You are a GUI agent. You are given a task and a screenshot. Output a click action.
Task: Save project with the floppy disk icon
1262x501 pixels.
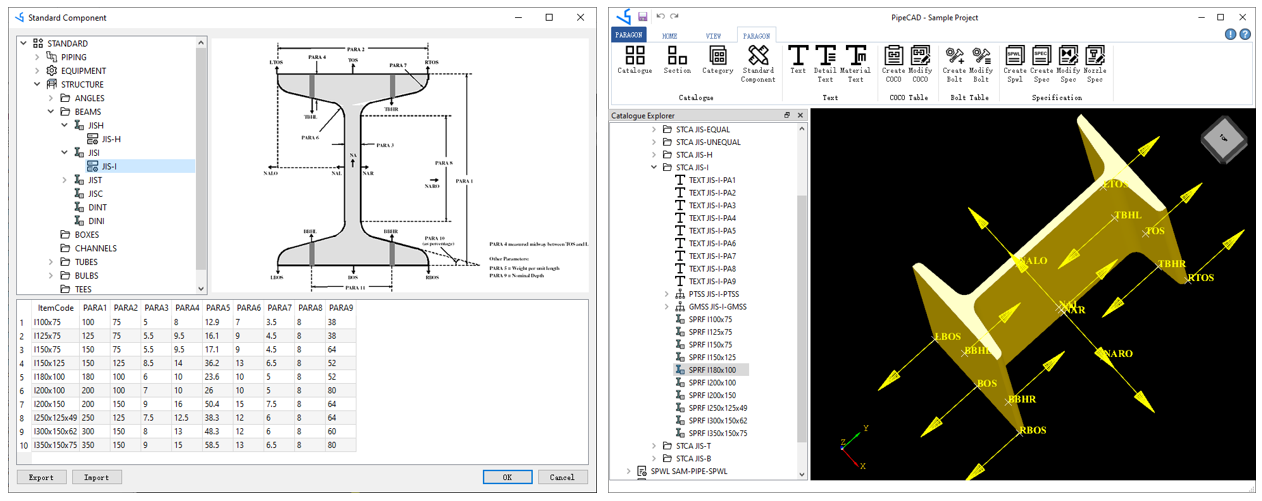click(x=643, y=17)
